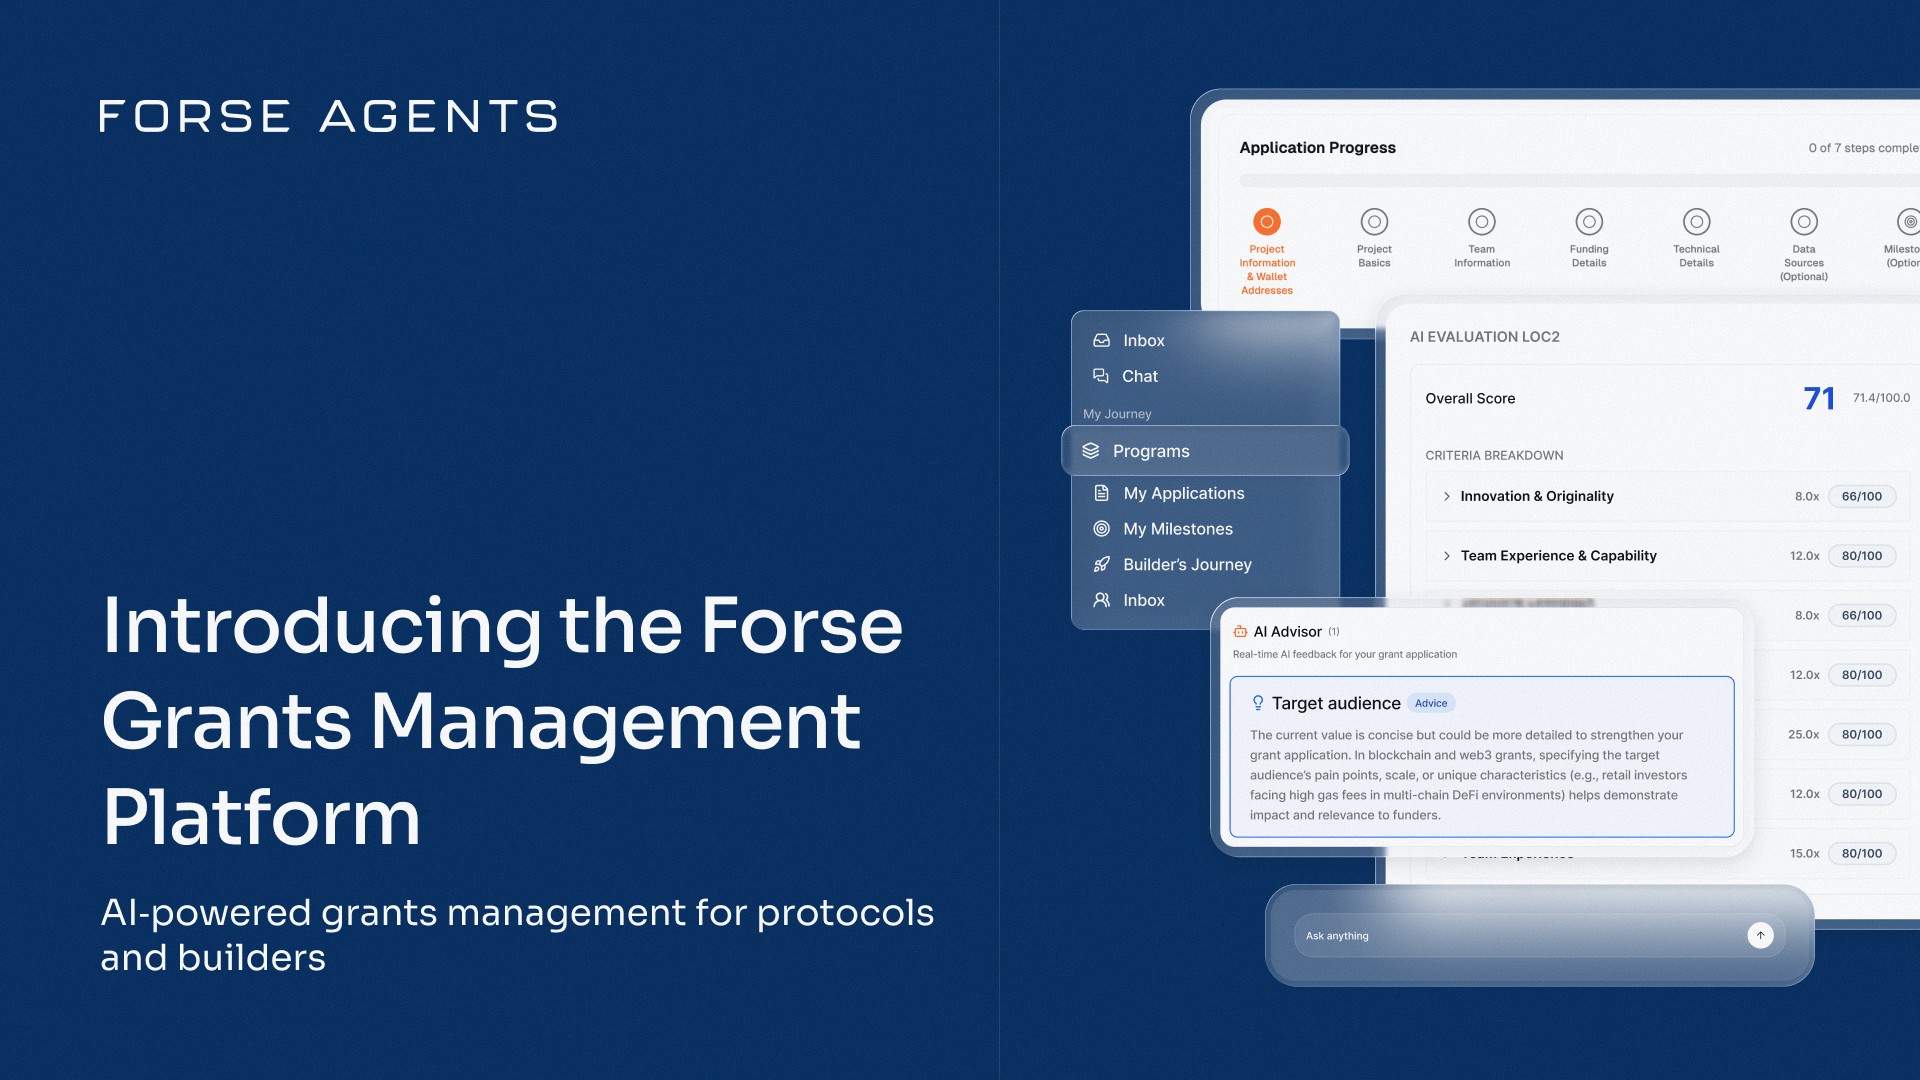The height and width of the screenshot is (1080, 1920).
Task: Click the Target audience lightbulb icon
Action: [1258, 703]
